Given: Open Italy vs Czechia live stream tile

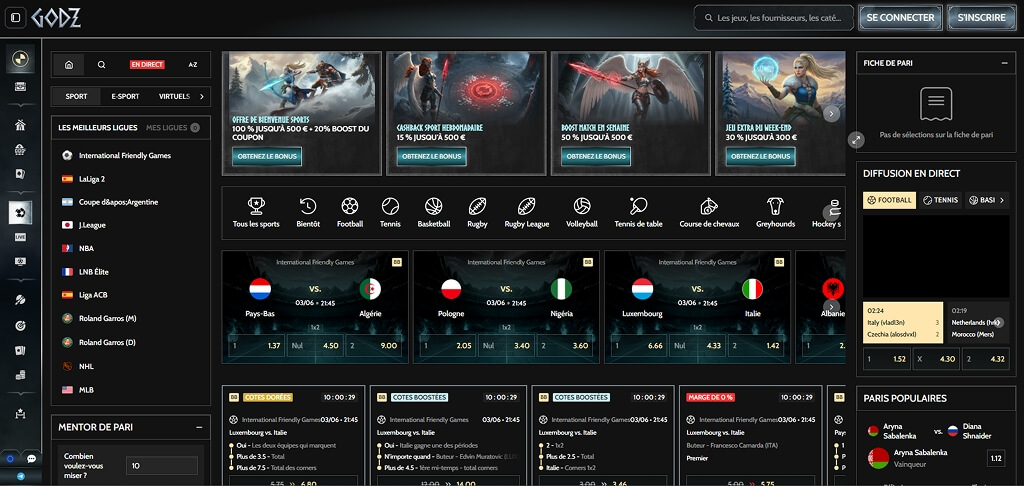Looking at the screenshot, I should click(903, 322).
